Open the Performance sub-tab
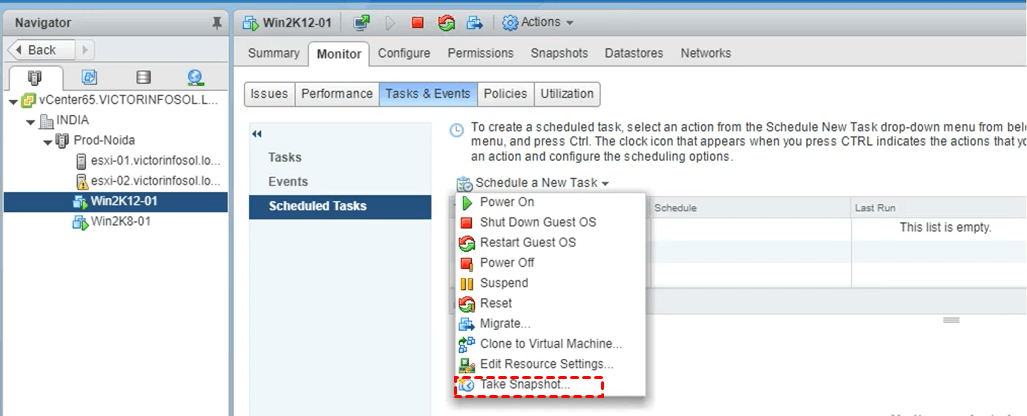Image resolution: width=1027 pixels, height=416 pixels. (337, 94)
